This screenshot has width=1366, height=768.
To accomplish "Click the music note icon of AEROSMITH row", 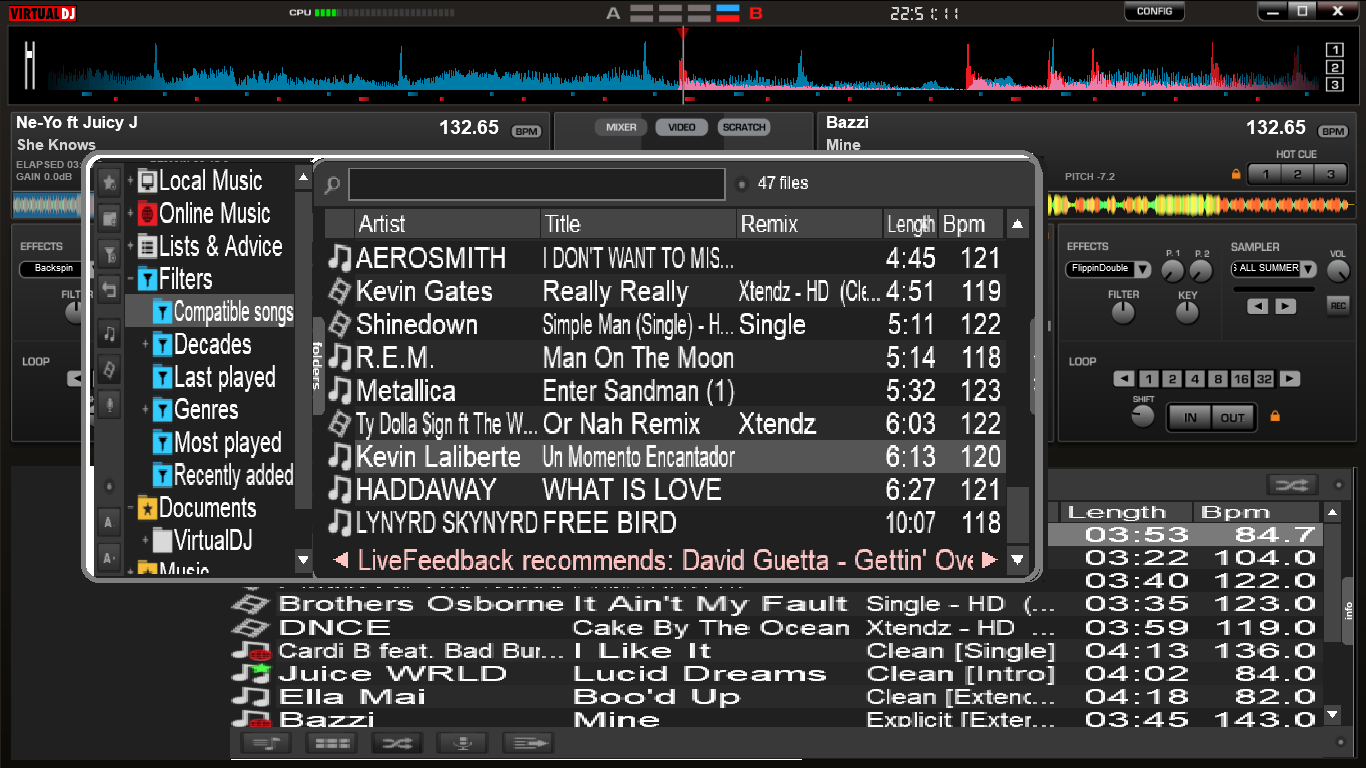I will [x=341, y=258].
